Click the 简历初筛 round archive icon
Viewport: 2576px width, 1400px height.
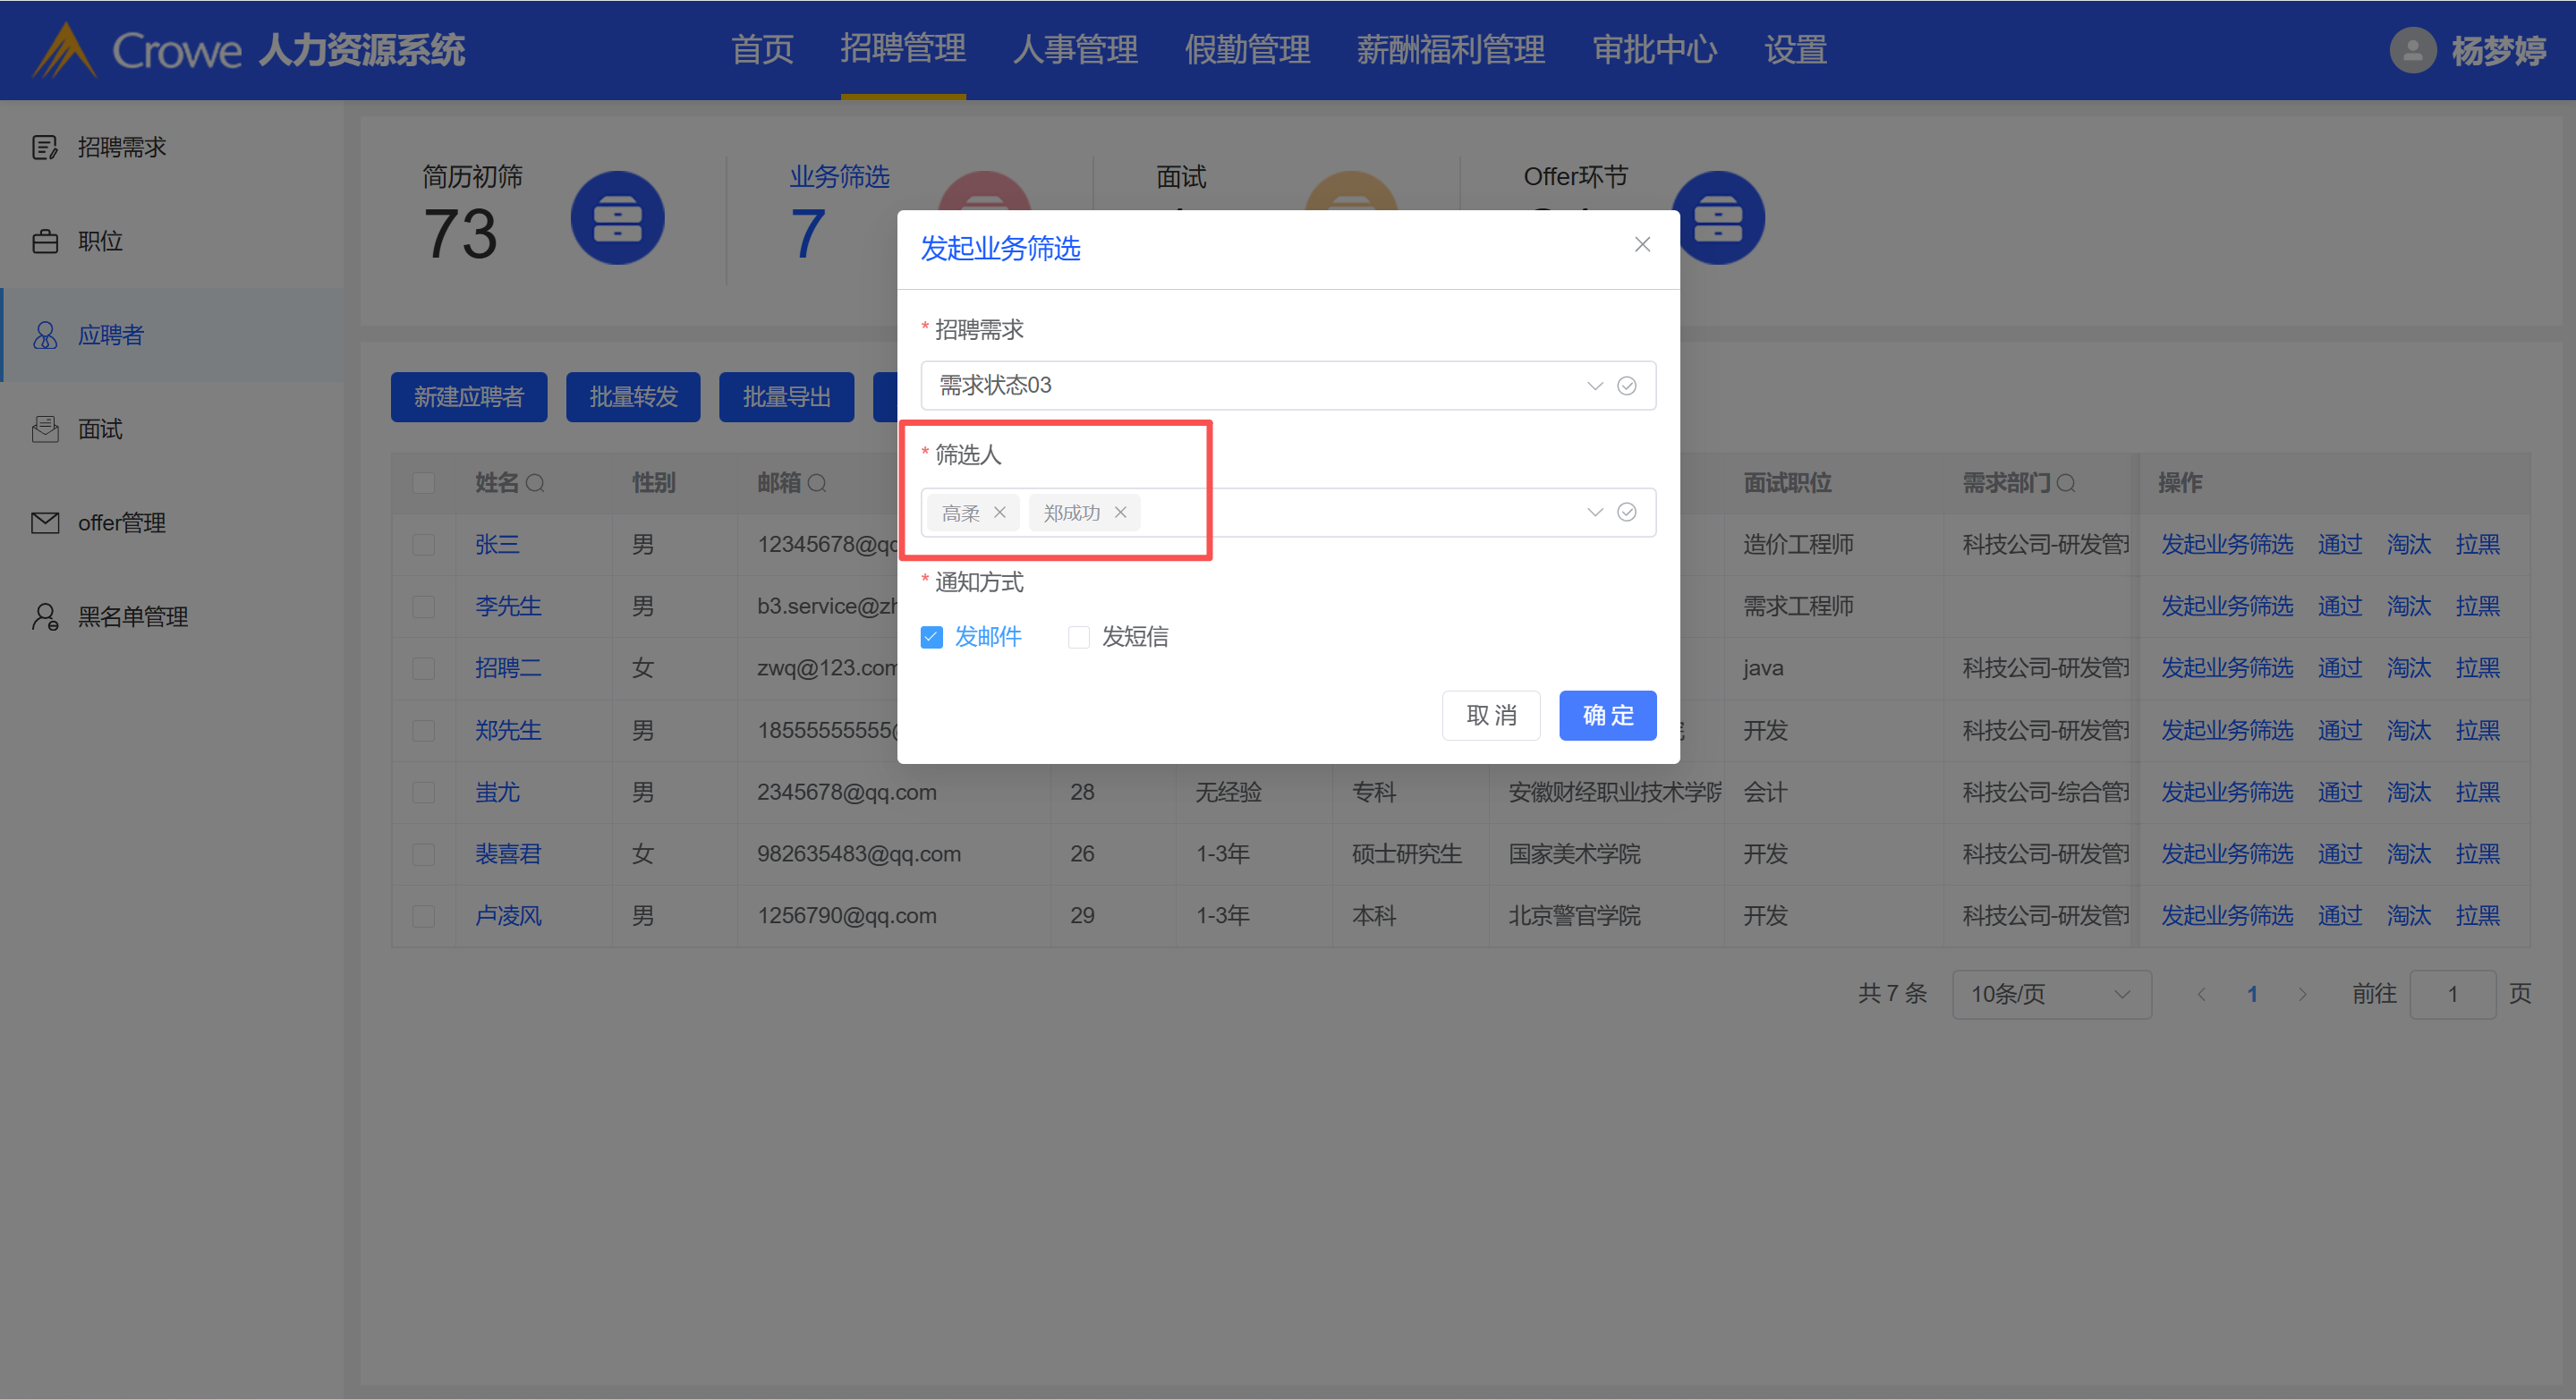coord(617,218)
